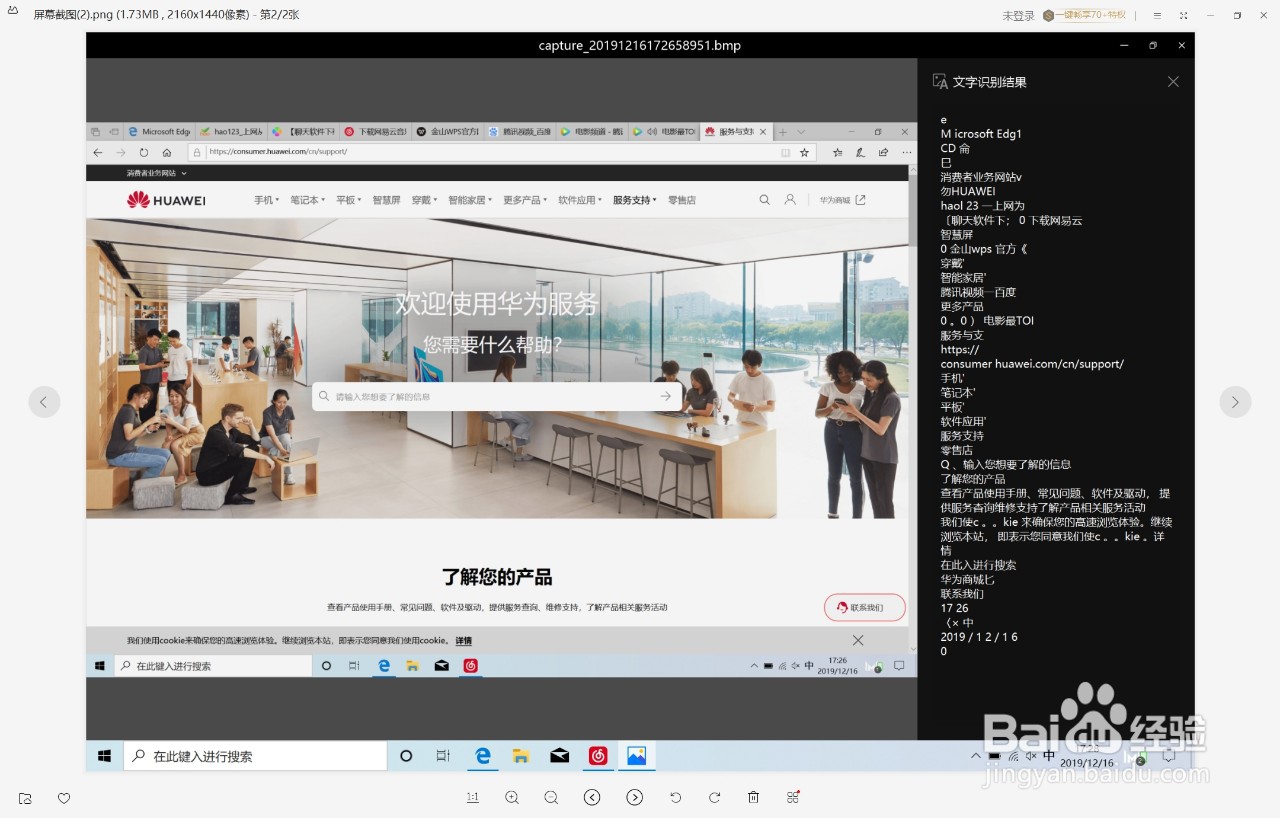The width and height of the screenshot is (1280, 818).
Task: Delete the current image with the trash icon
Action: (754, 797)
